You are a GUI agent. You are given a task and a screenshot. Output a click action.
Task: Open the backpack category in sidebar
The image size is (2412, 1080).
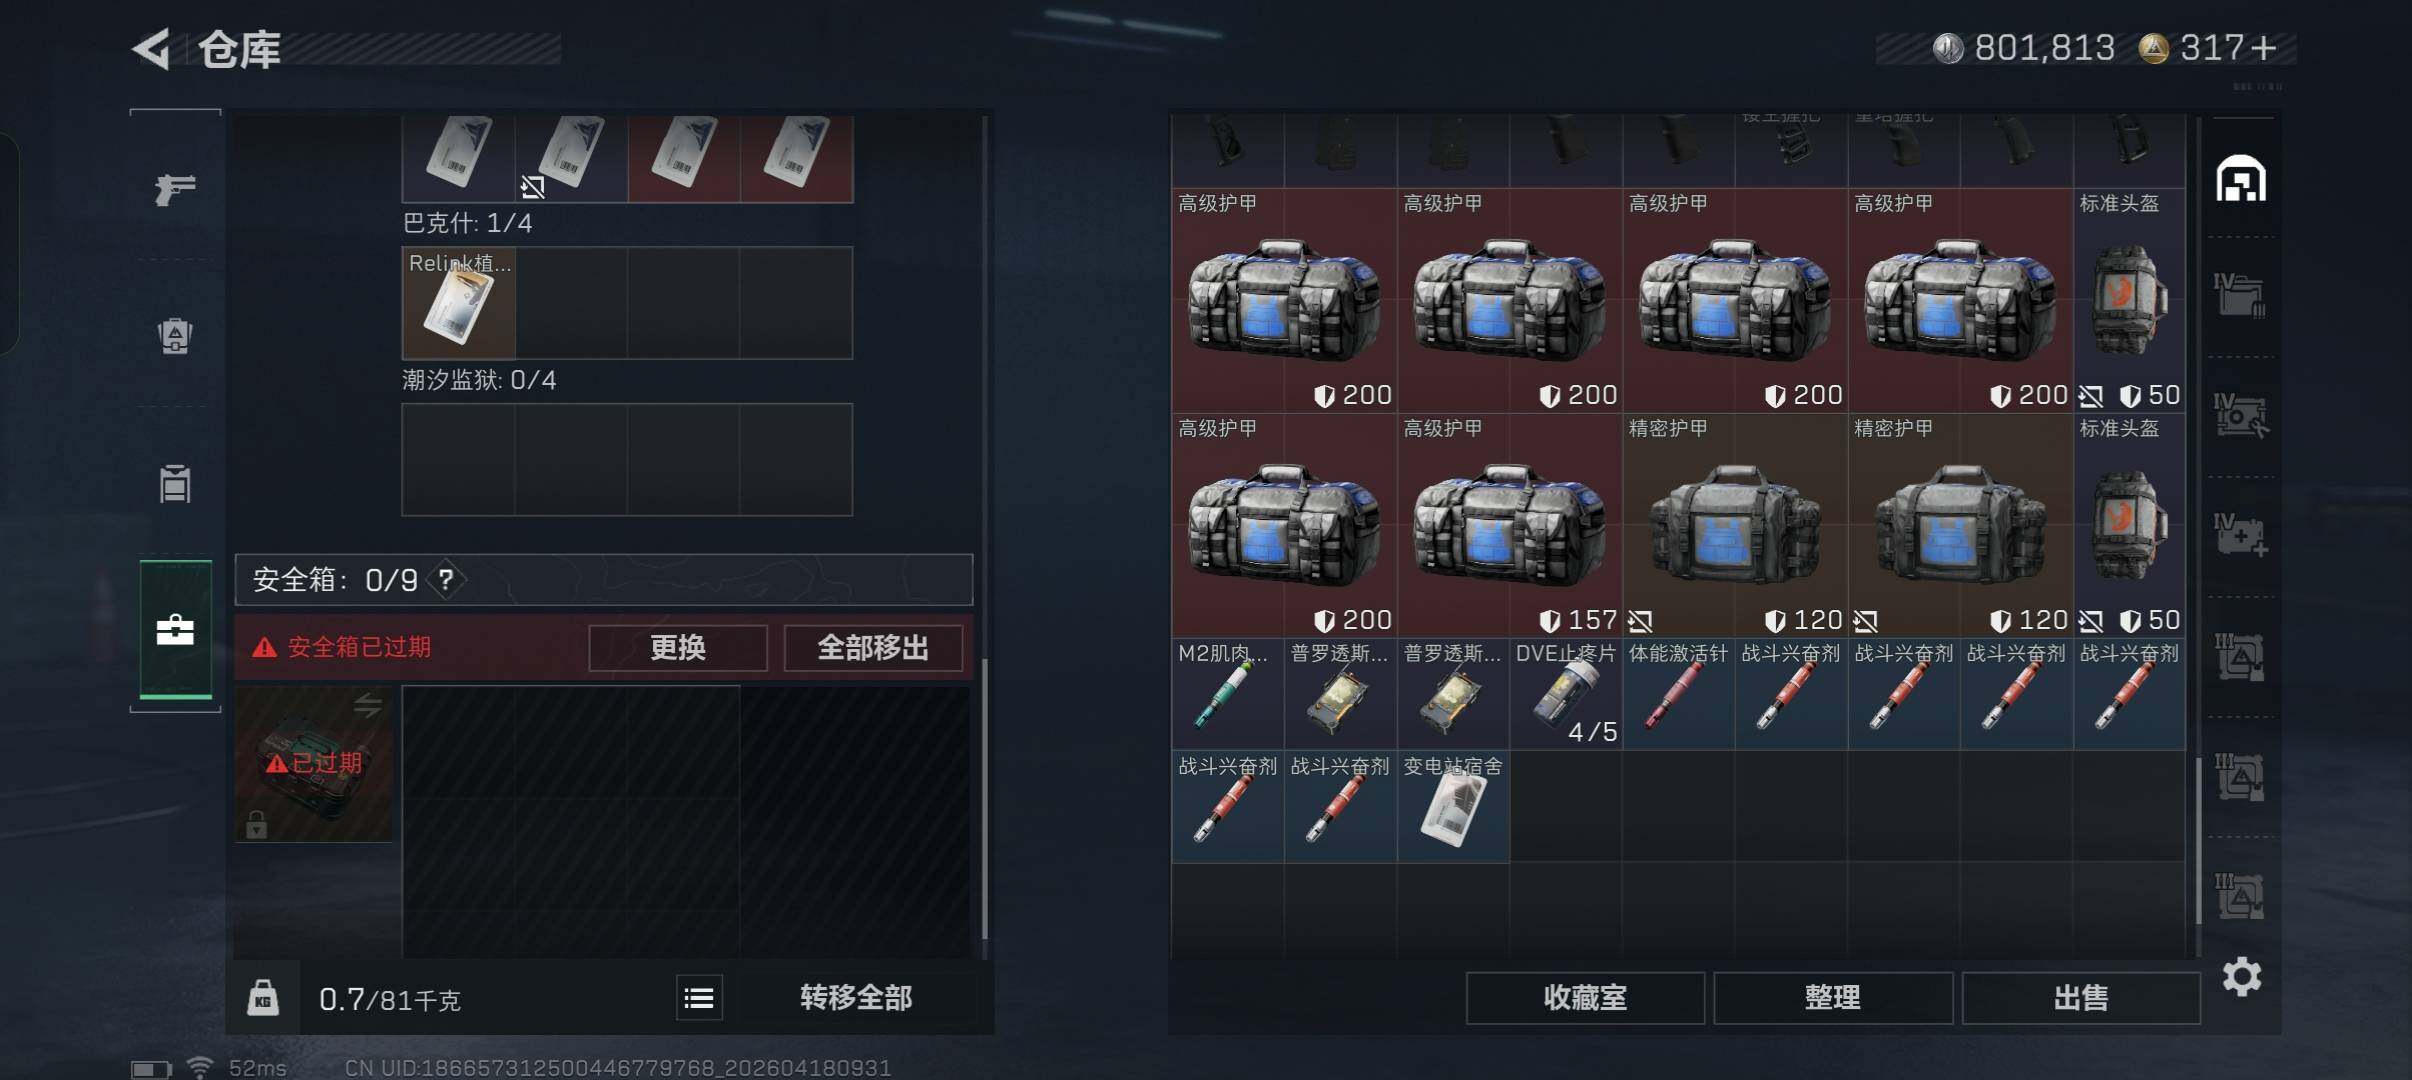coord(175,335)
